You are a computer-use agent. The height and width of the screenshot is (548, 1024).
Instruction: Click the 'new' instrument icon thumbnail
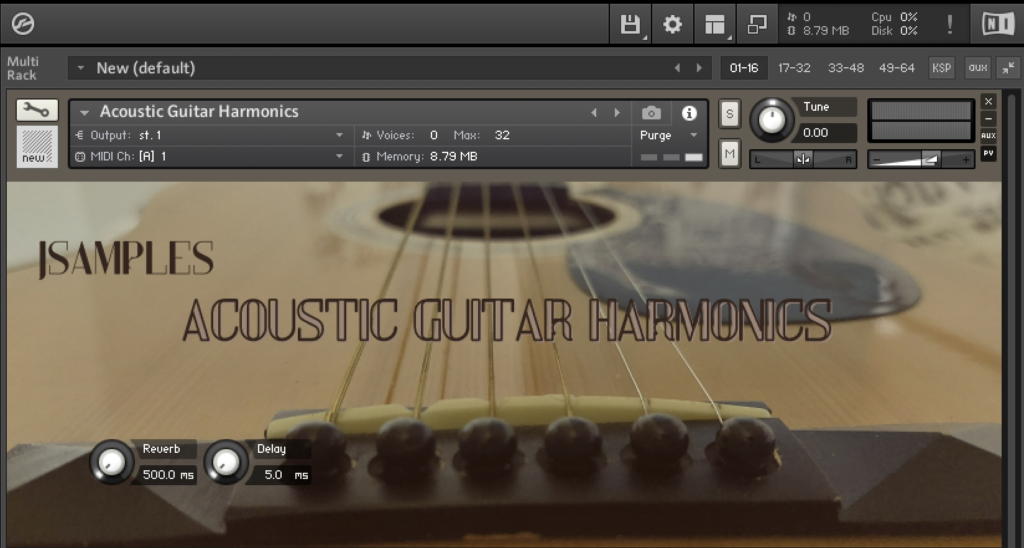(37, 146)
